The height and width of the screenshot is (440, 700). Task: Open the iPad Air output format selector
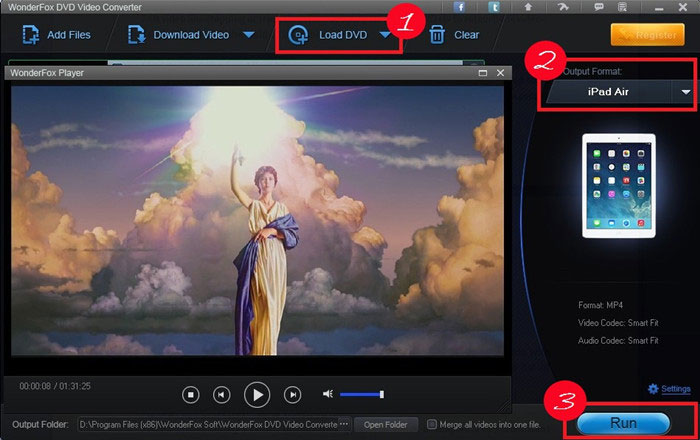[608, 92]
